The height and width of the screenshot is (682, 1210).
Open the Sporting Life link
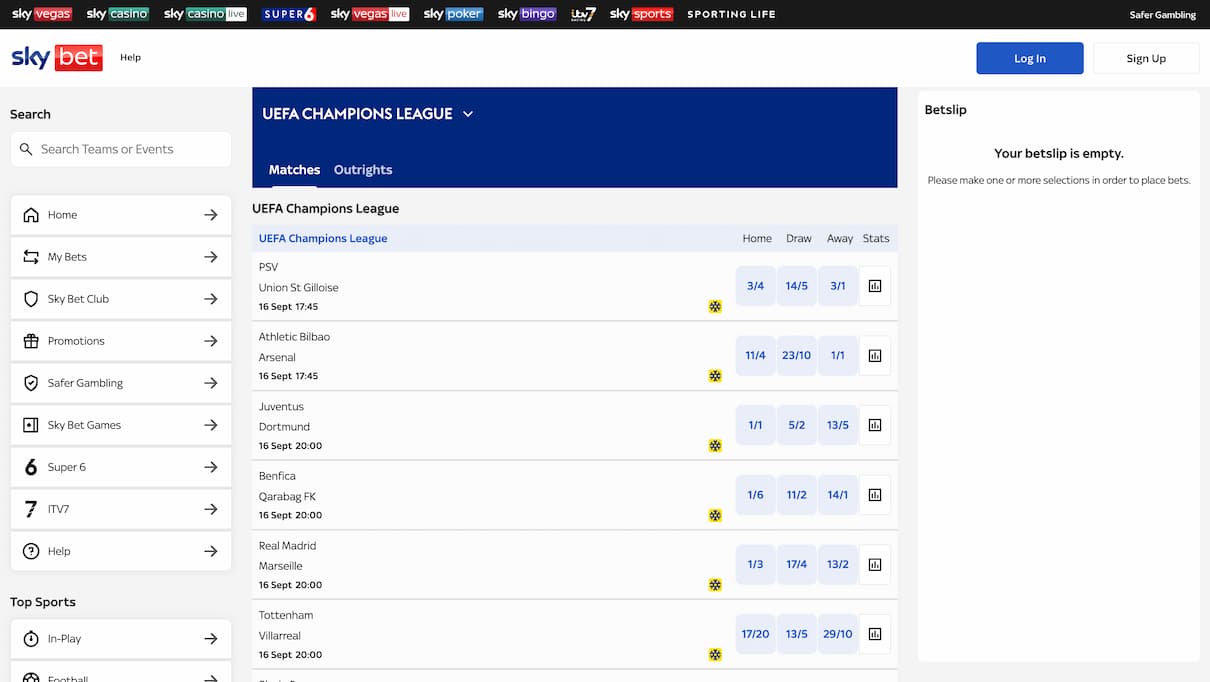(x=731, y=14)
